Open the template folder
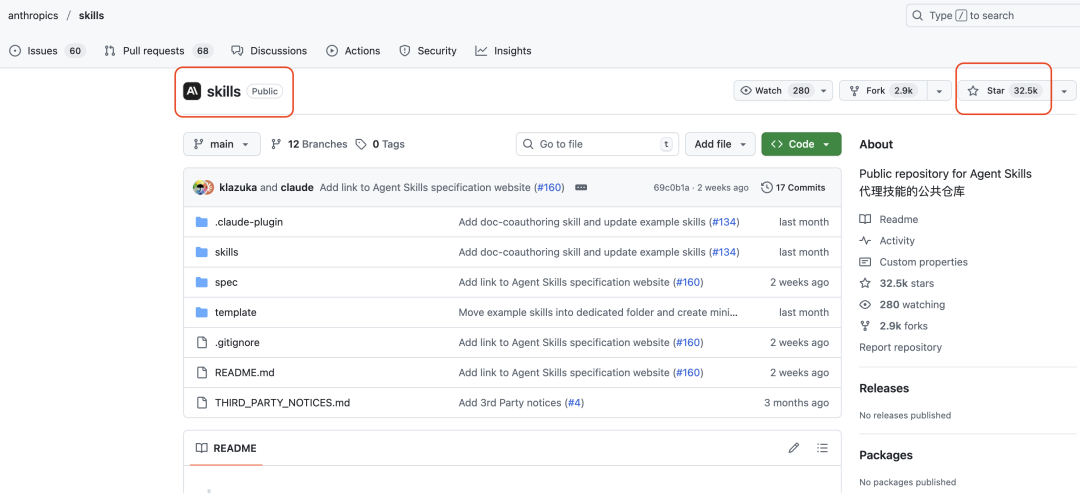 pyautogui.click(x=236, y=312)
